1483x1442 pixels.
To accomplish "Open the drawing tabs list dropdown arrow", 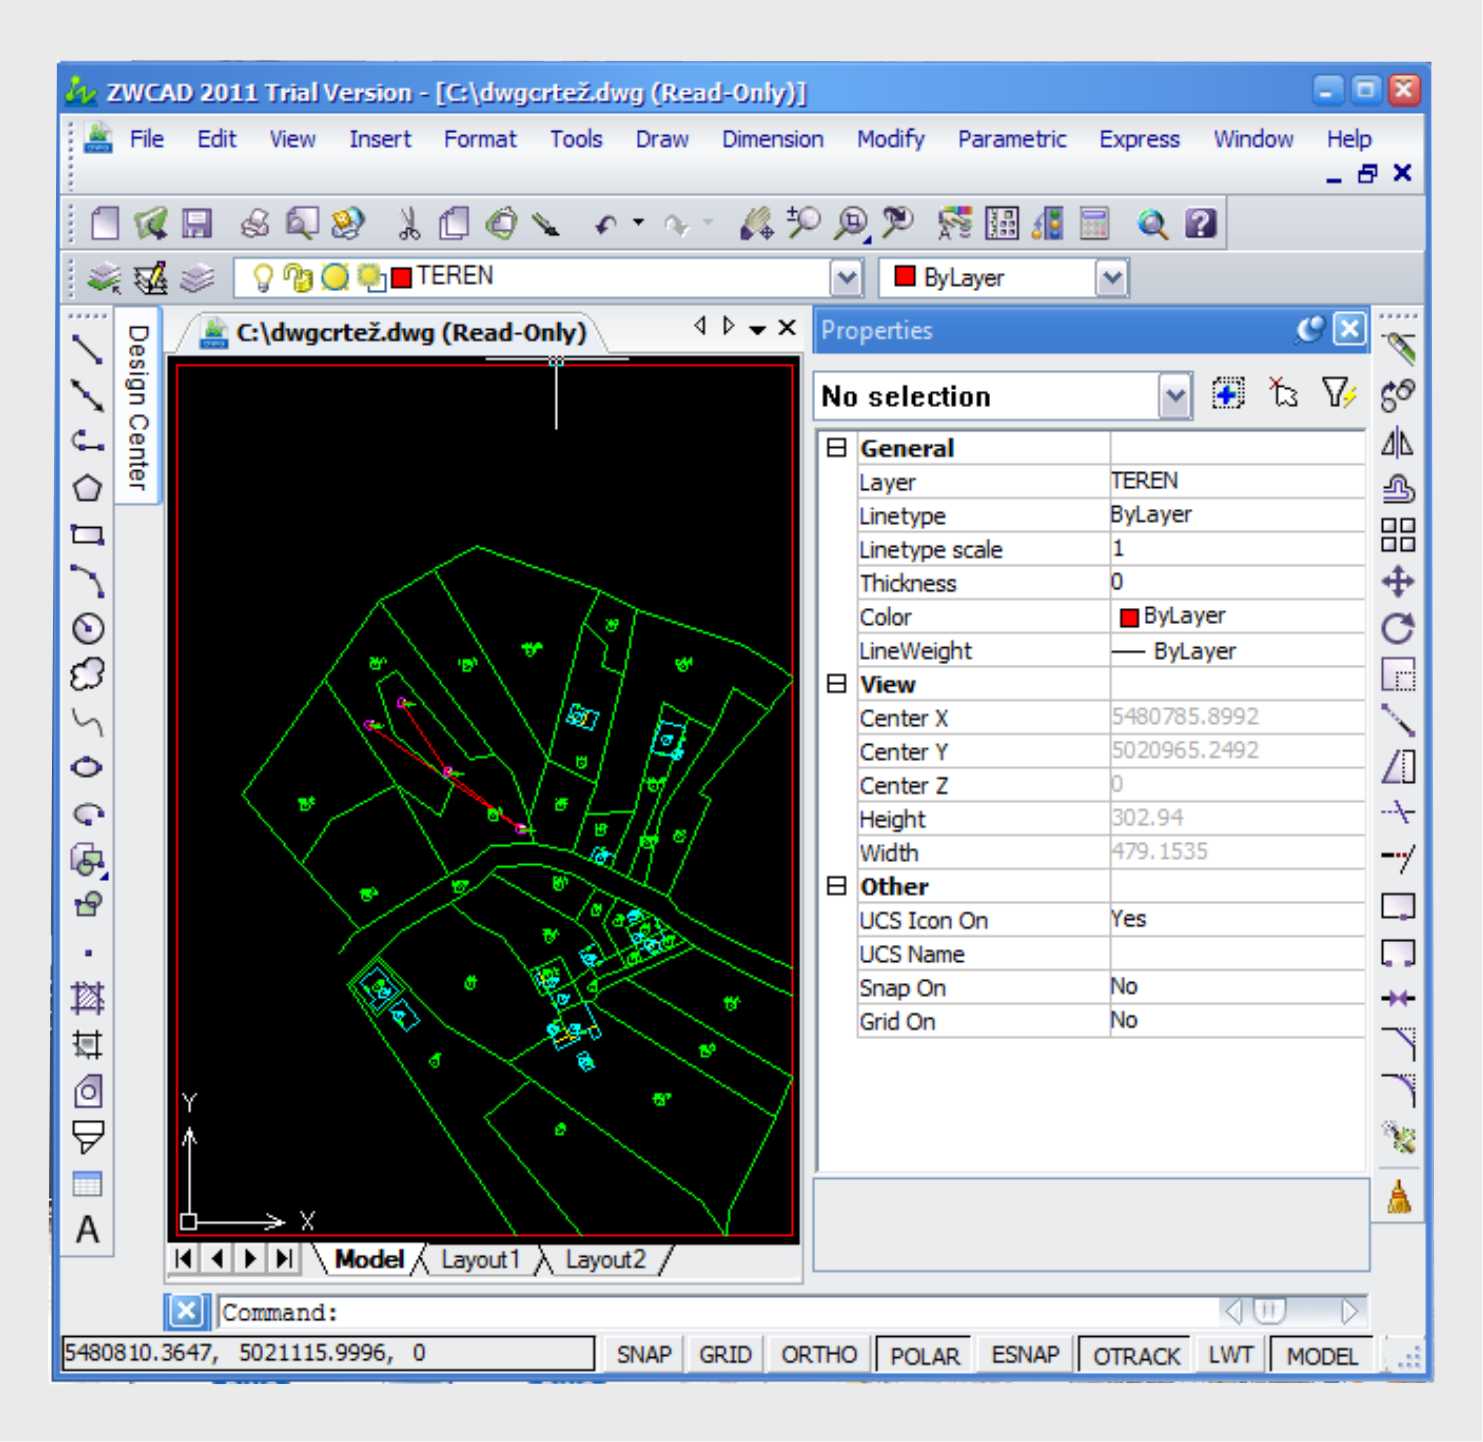I will click(x=757, y=329).
